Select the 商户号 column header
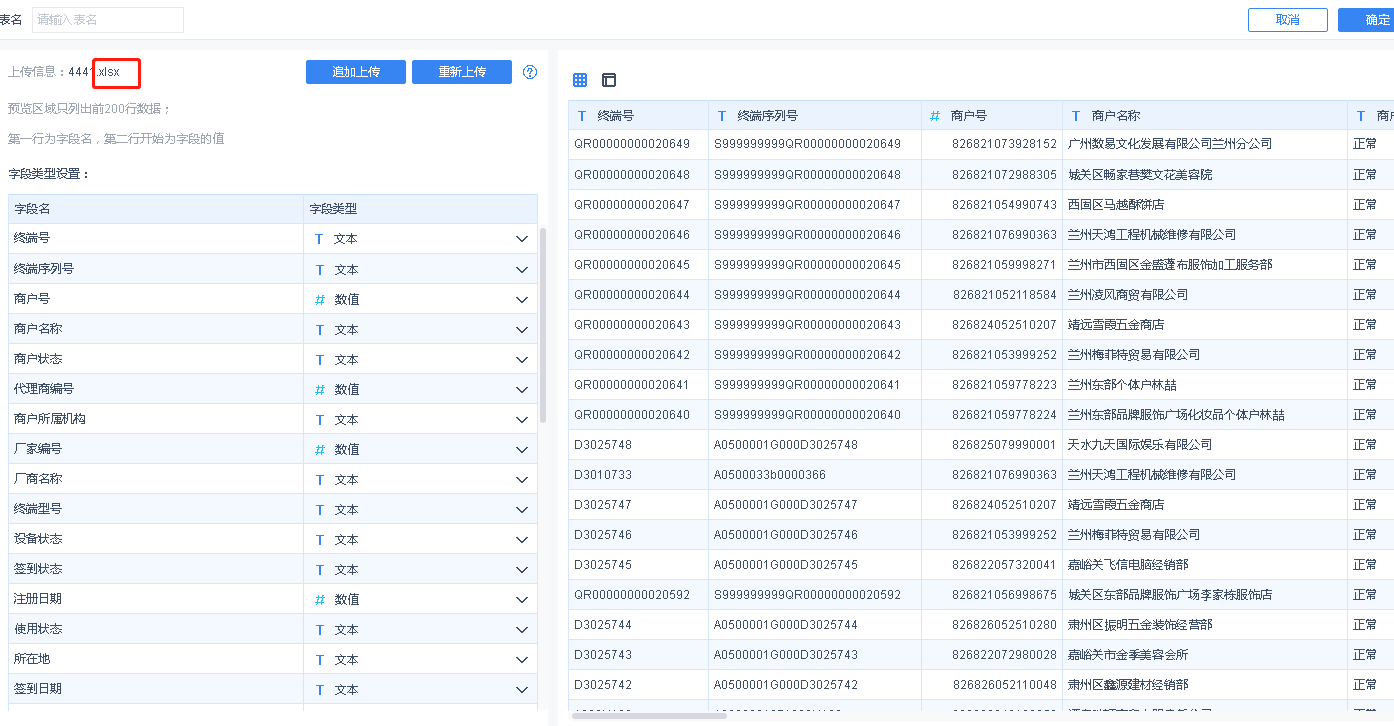 (991, 115)
